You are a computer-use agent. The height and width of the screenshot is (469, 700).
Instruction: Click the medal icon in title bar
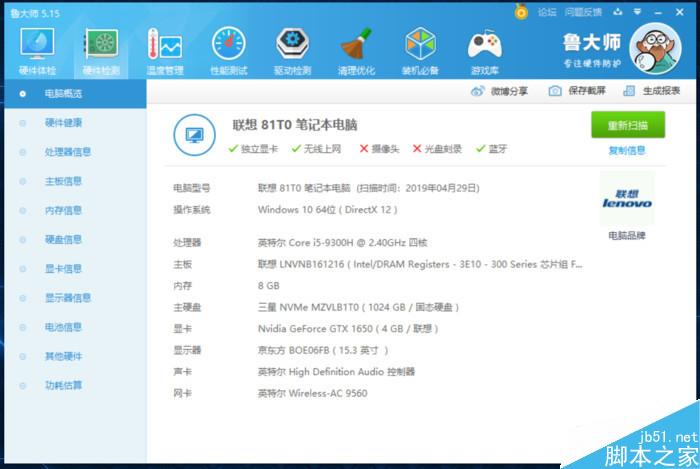pyautogui.click(x=521, y=12)
